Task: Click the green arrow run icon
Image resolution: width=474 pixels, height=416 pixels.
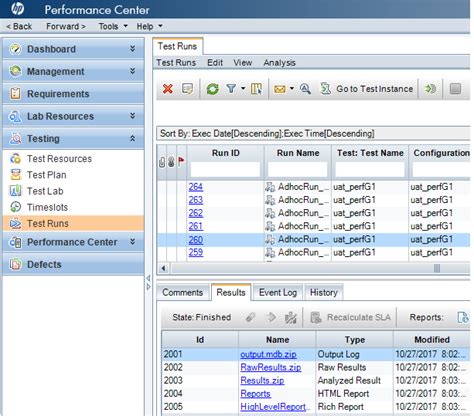Action: point(430,89)
